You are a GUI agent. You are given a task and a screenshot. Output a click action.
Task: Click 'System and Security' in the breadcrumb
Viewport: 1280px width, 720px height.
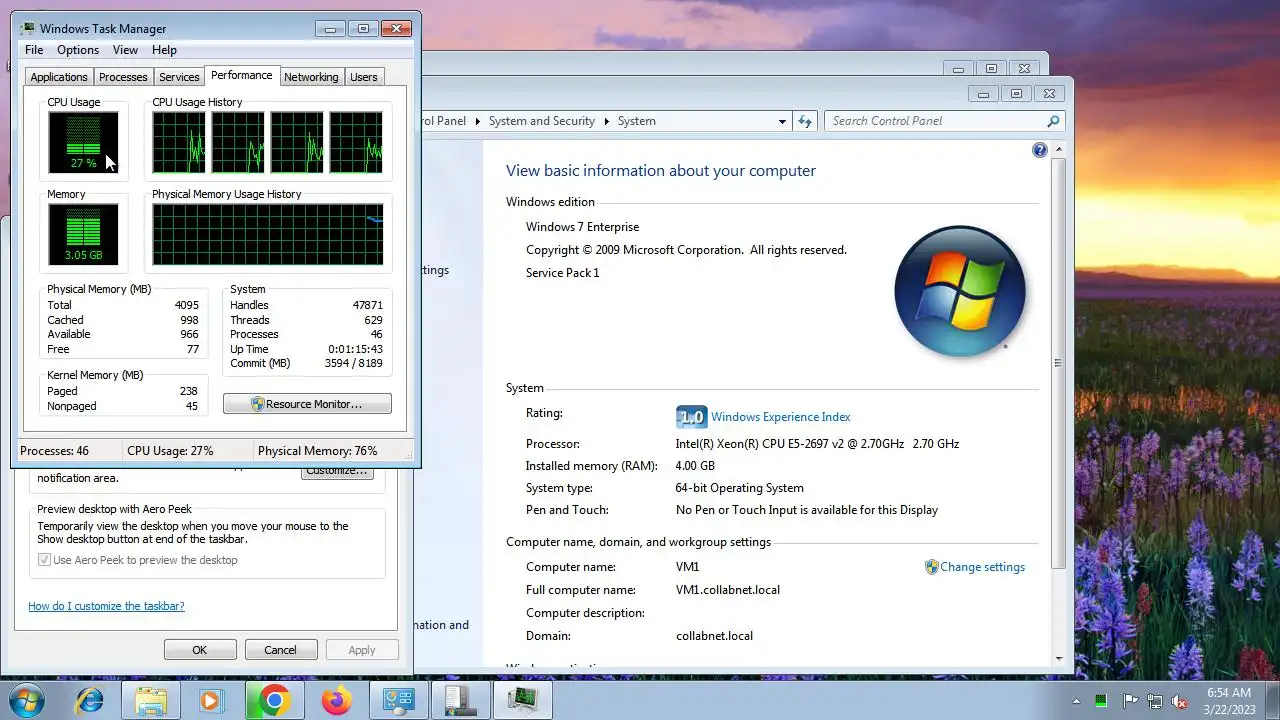click(x=542, y=121)
